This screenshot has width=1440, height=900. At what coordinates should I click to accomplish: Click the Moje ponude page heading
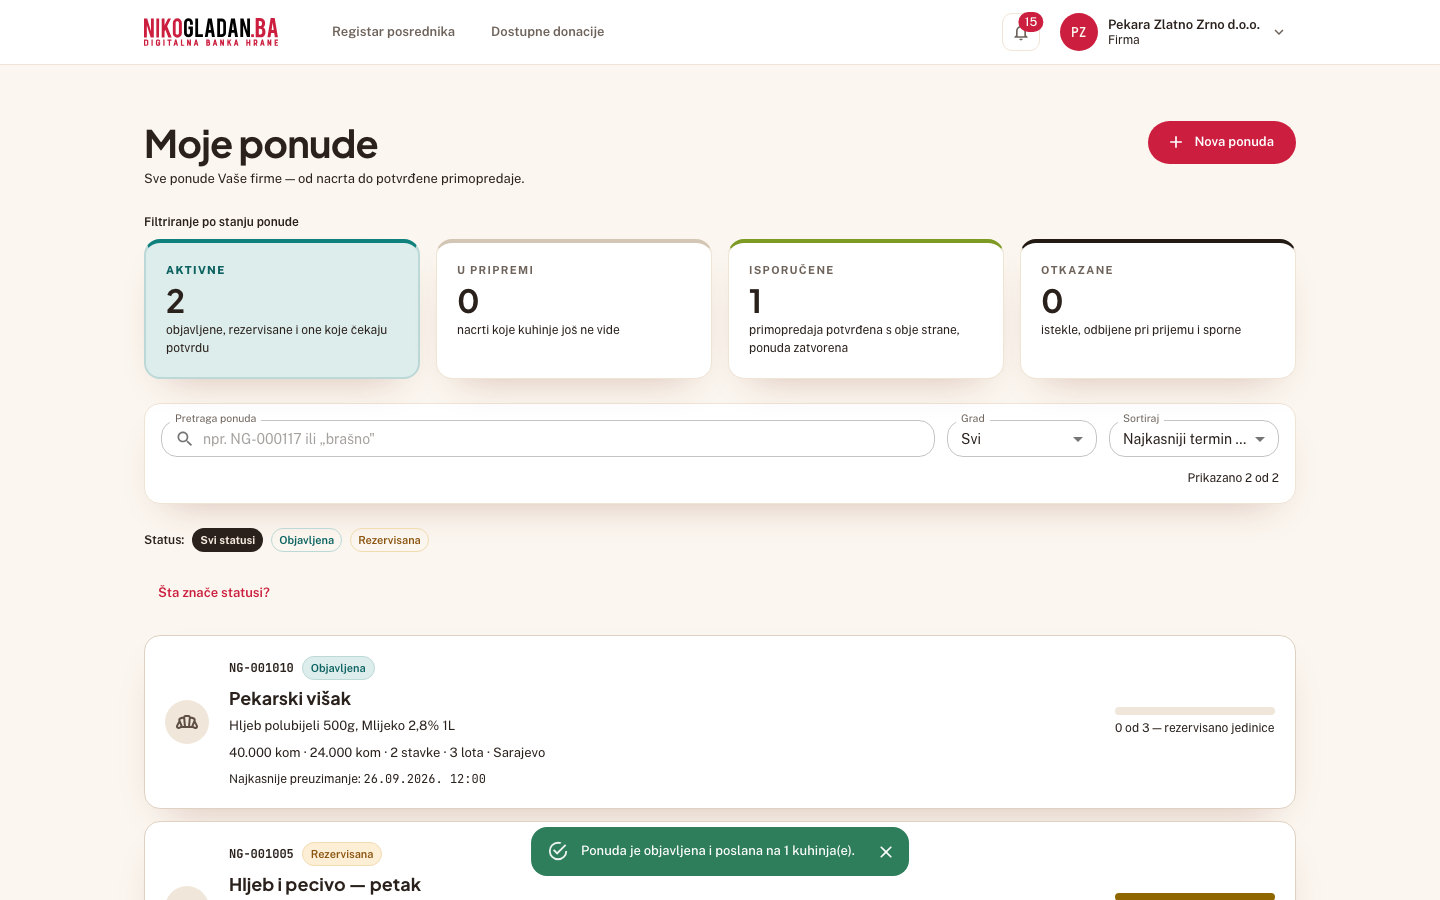click(261, 145)
